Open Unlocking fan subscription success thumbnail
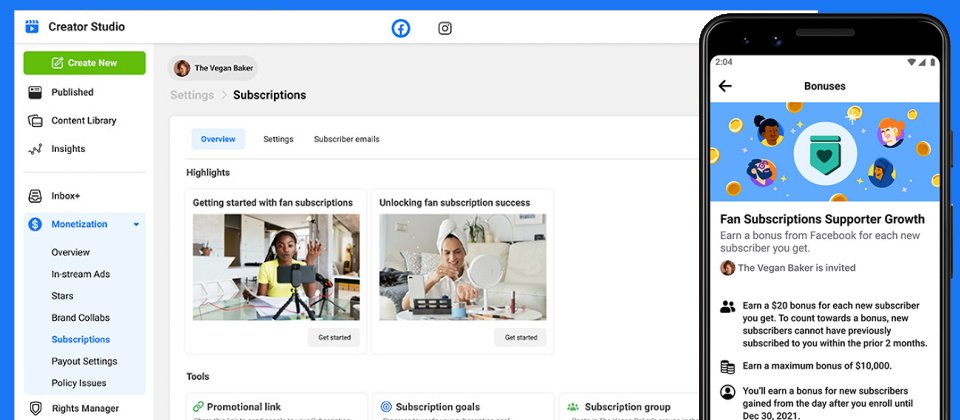The height and width of the screenshot is (420, 960). (463, 267)
